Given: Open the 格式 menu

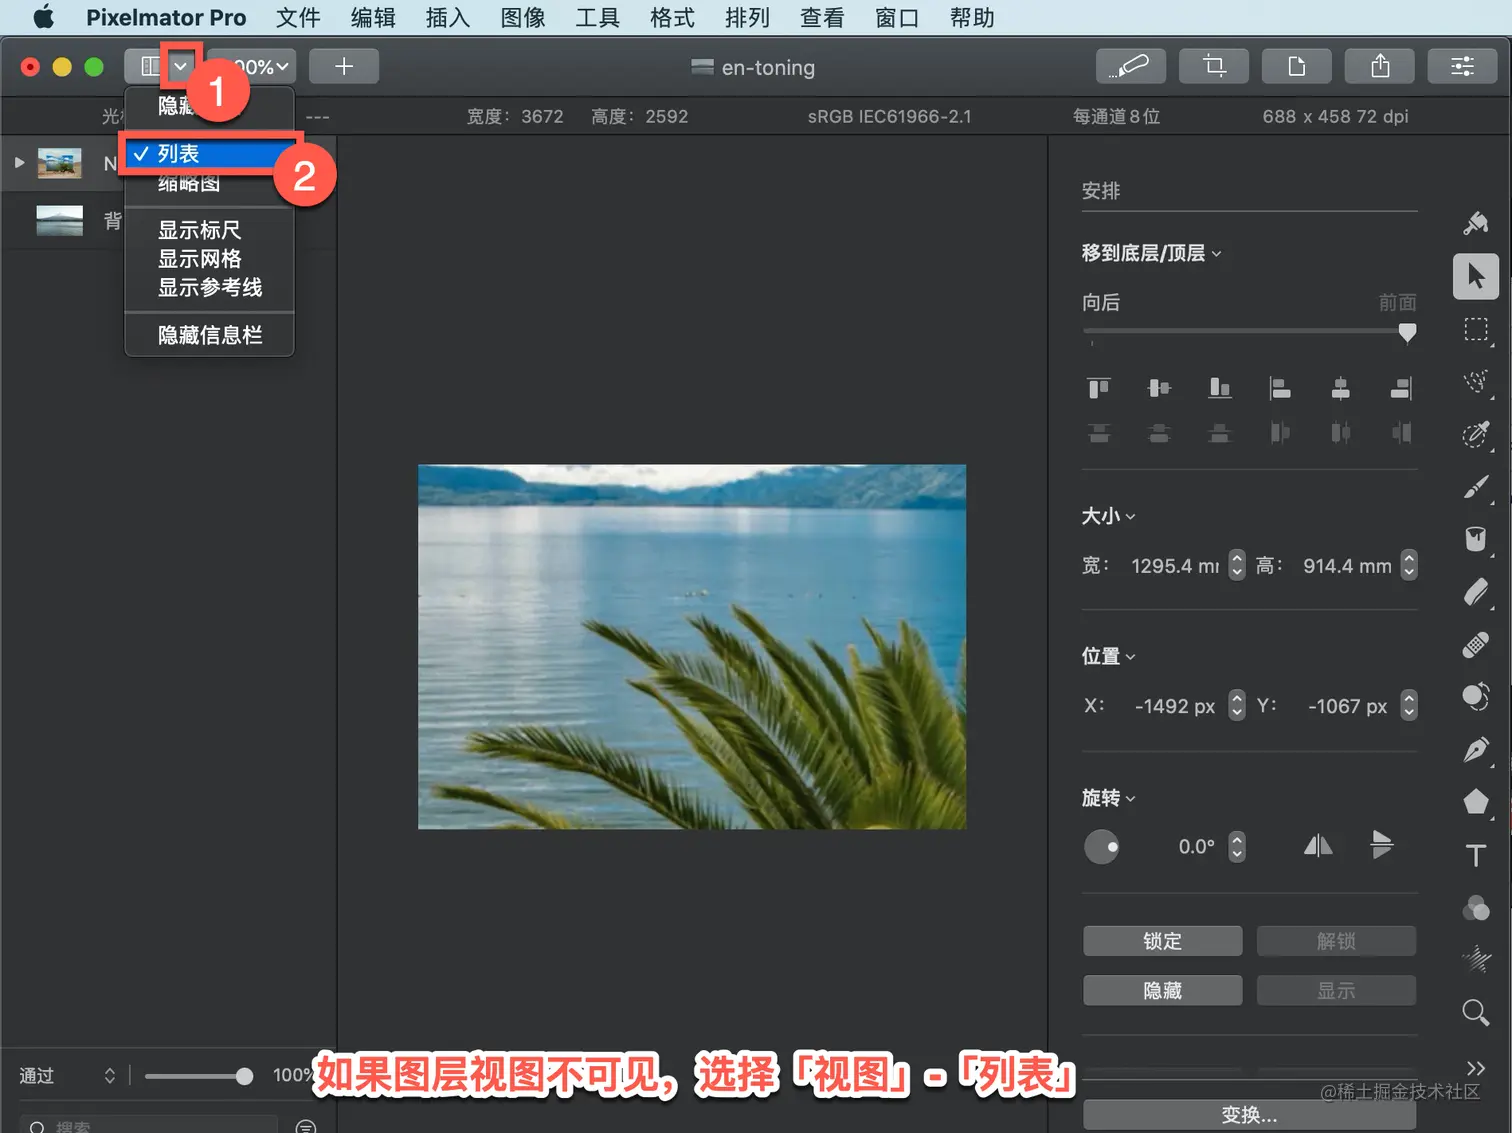Looking at the screenshot, I should click(x=672, y=17).
